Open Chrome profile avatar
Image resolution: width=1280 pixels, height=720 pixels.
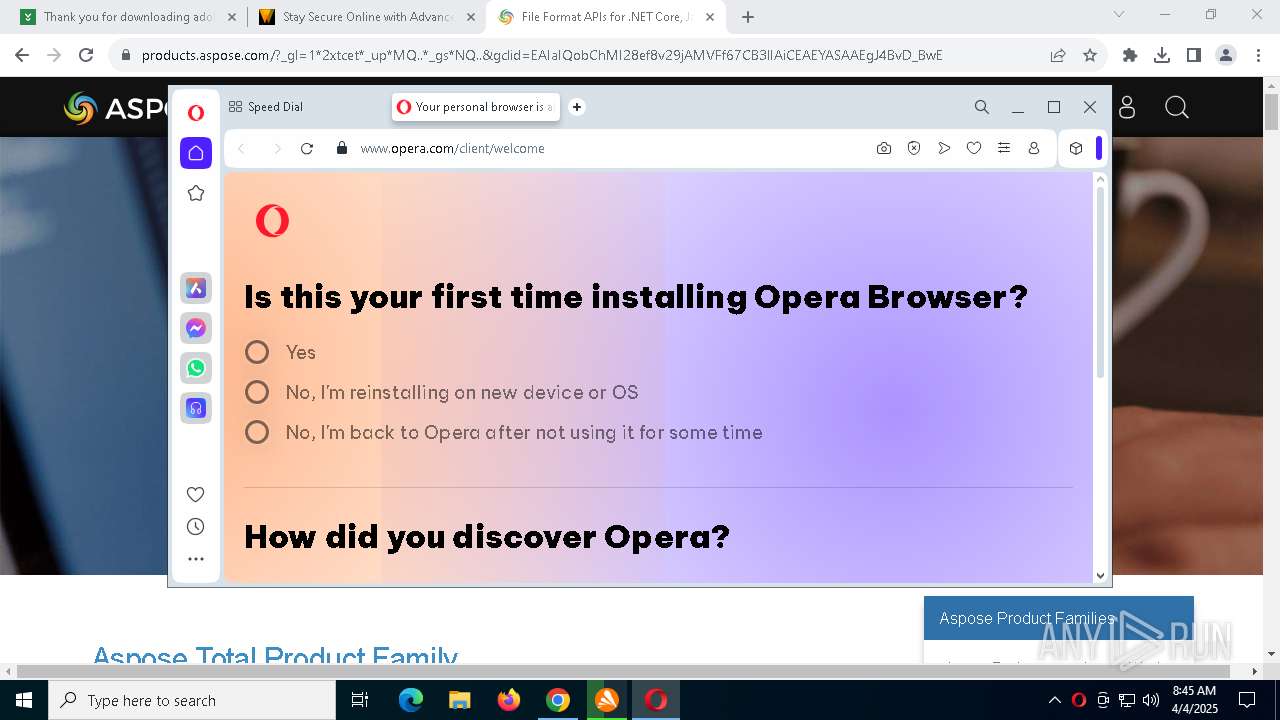pyautogui.click(x=1226, y=56)
